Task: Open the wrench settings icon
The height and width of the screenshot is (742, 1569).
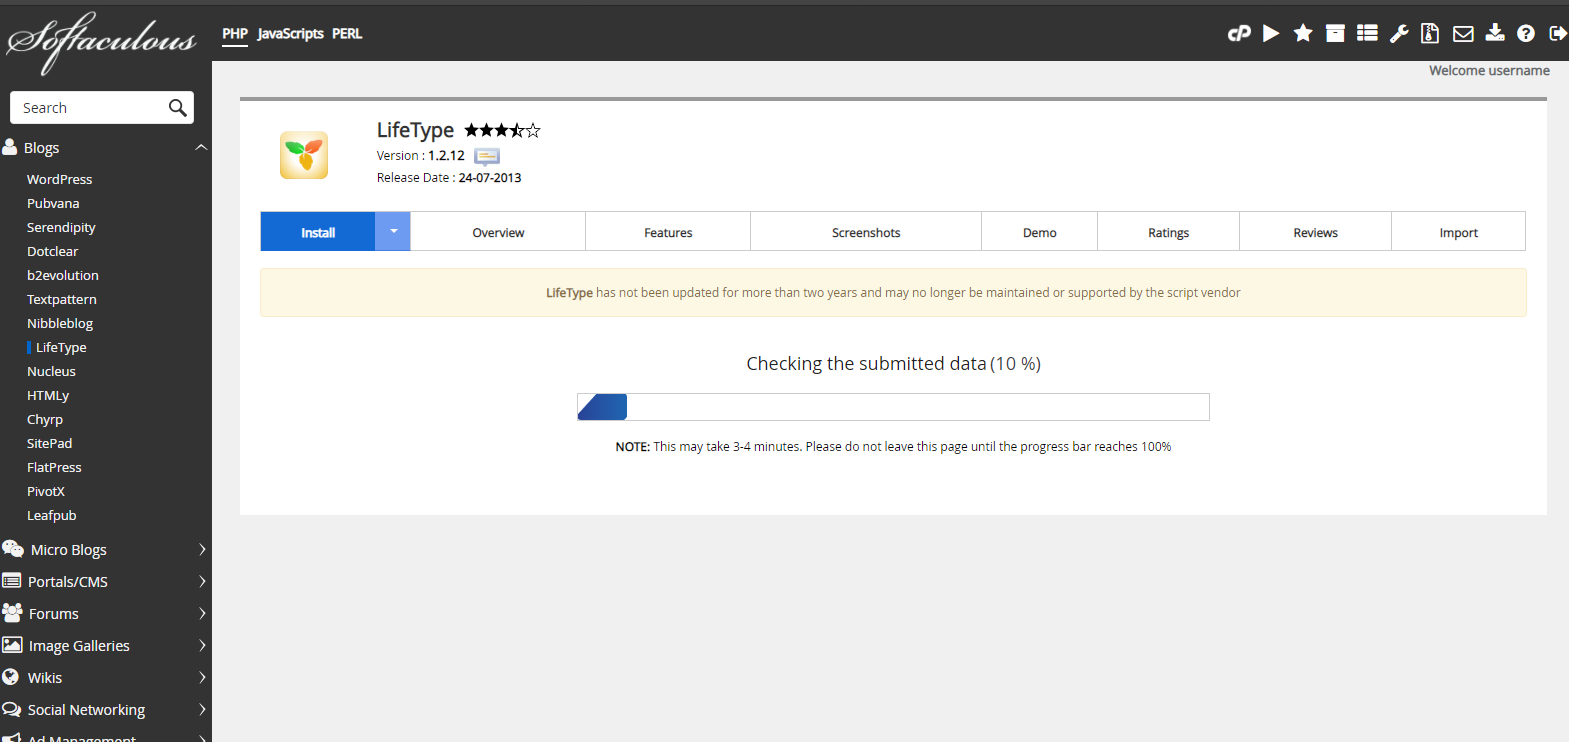Action: pyautogui.click(x=1399, y=33)
